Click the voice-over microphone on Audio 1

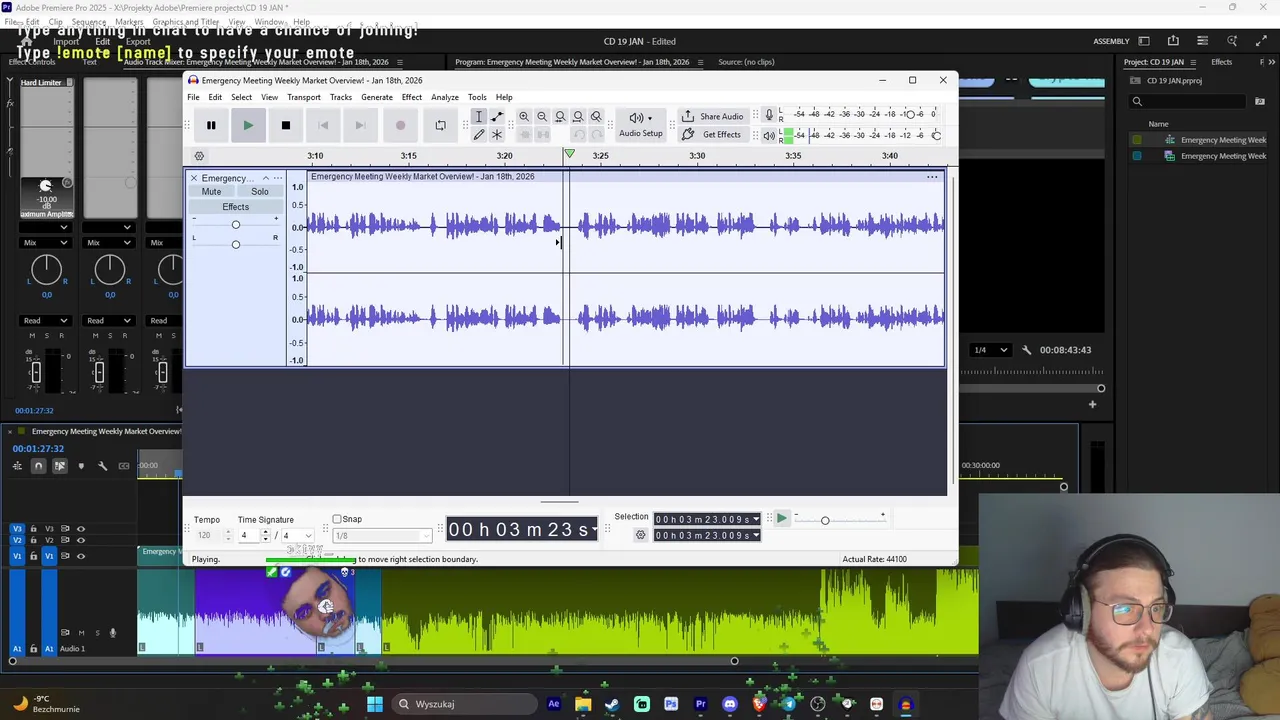[x=112, y=632]
